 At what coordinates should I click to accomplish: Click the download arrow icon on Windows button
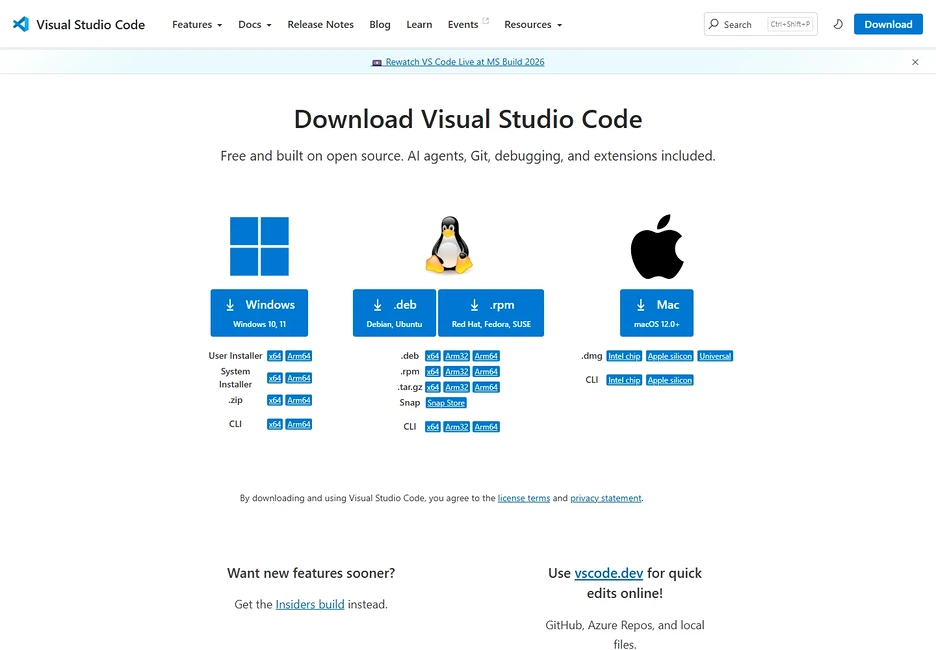pyautogui.click(x=230, y=305)
